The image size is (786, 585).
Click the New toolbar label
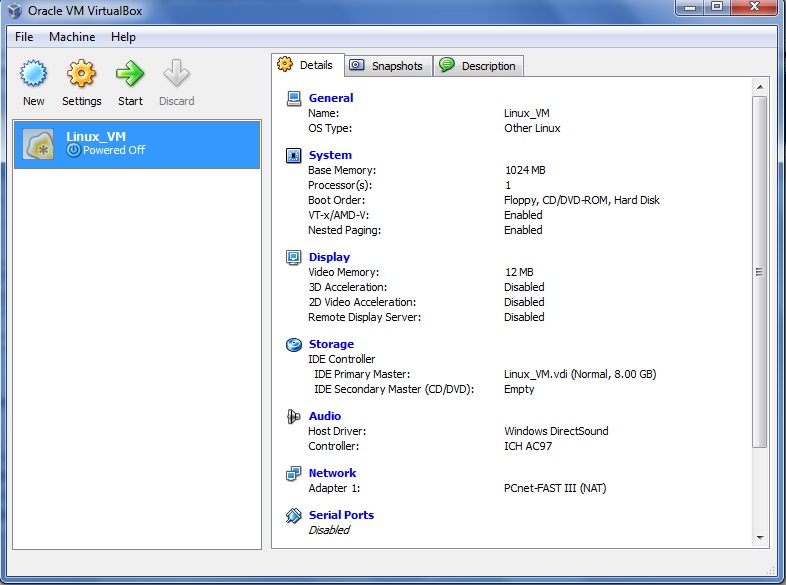click(34, 101)
